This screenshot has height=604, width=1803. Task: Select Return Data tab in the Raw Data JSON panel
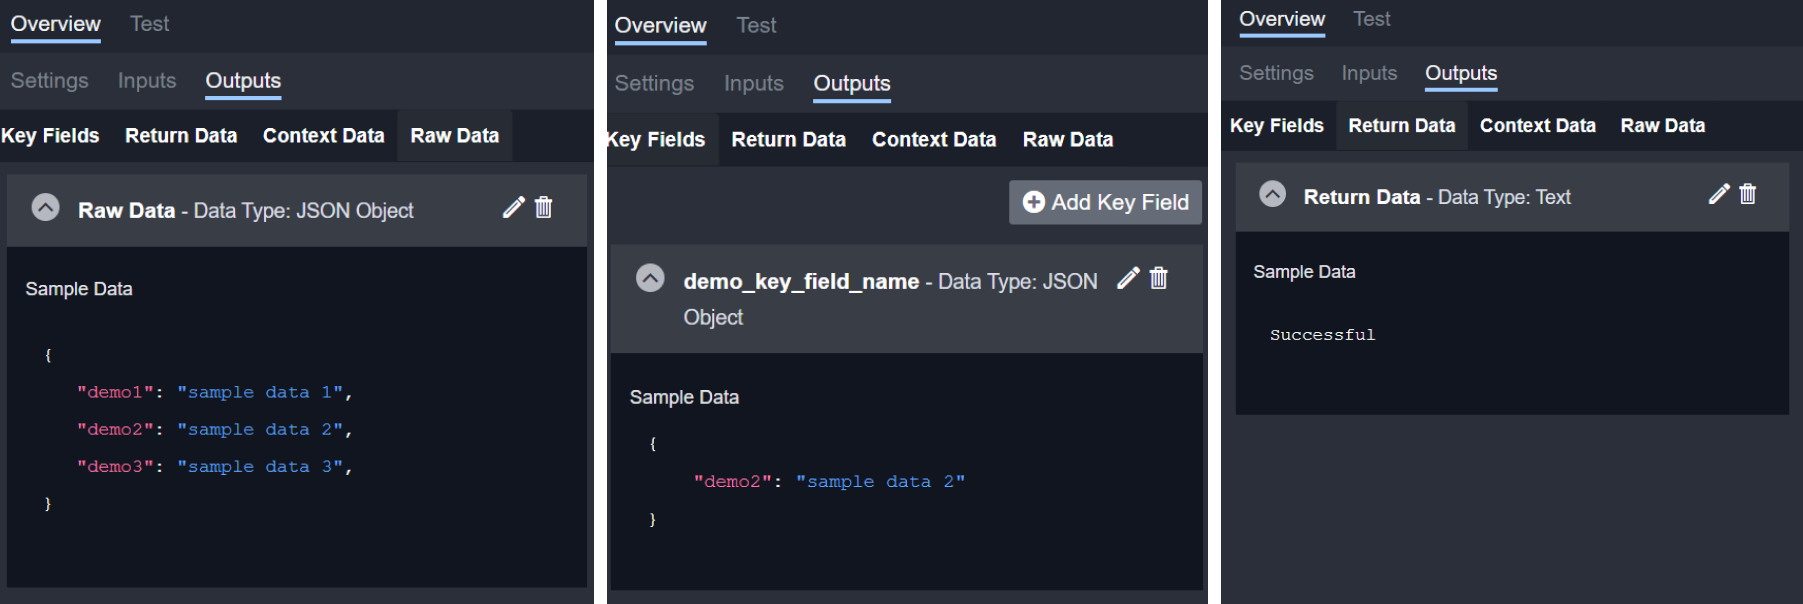click(181, 136)
